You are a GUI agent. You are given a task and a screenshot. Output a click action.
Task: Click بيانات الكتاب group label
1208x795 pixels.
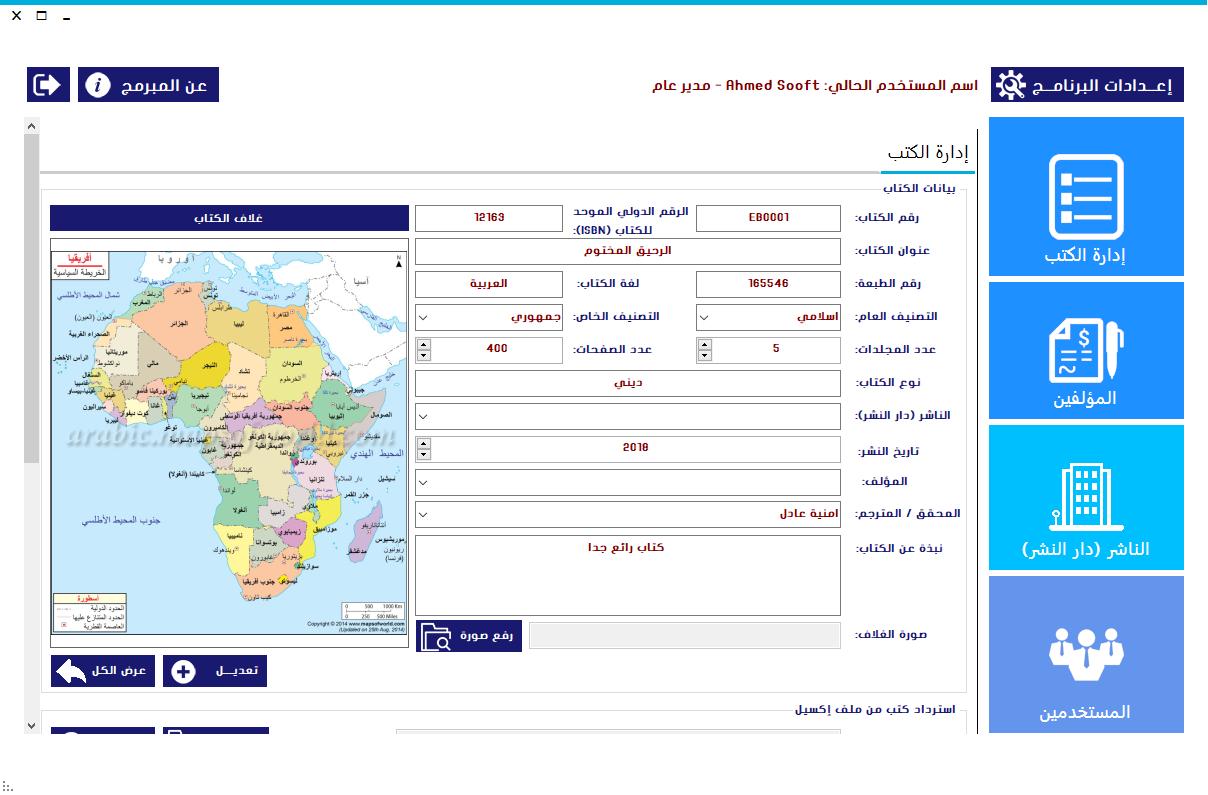[919, 188]
